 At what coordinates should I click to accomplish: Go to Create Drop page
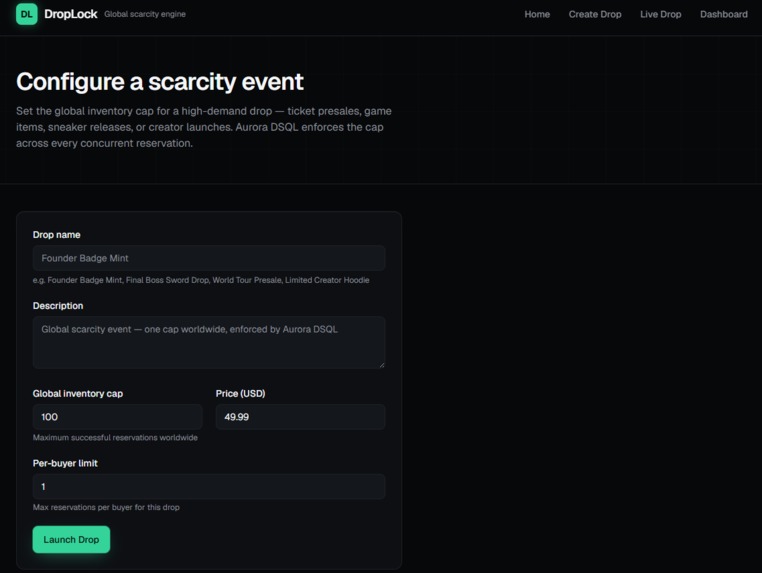click(595, 14)
